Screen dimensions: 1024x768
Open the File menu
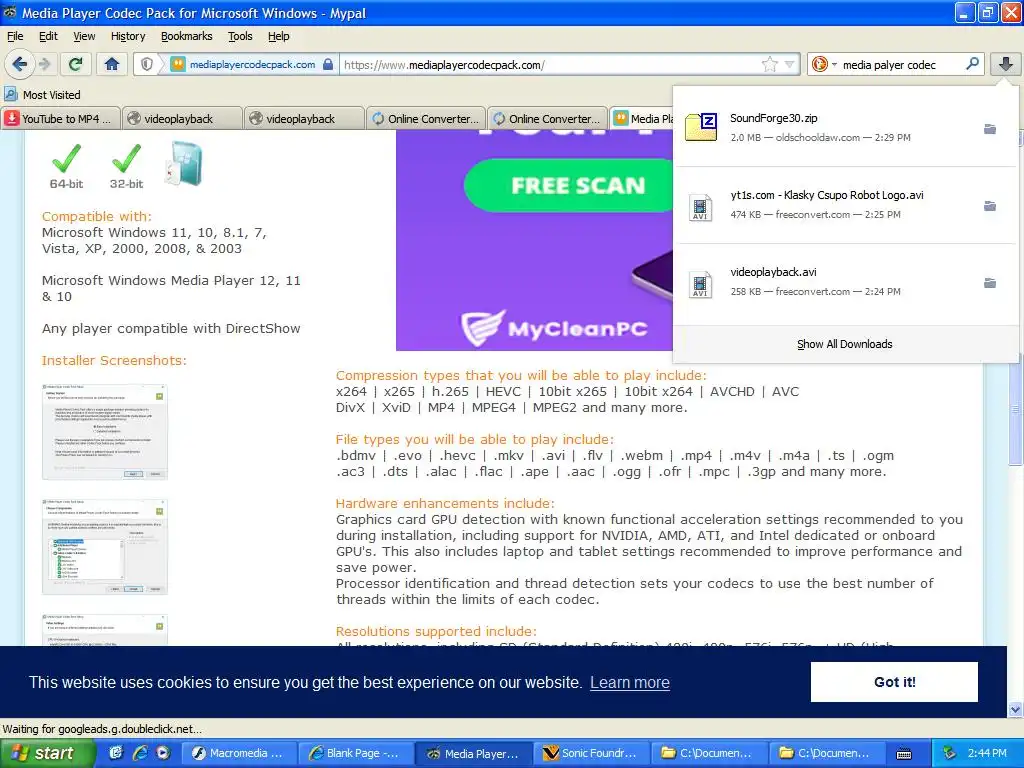[15, 37]
